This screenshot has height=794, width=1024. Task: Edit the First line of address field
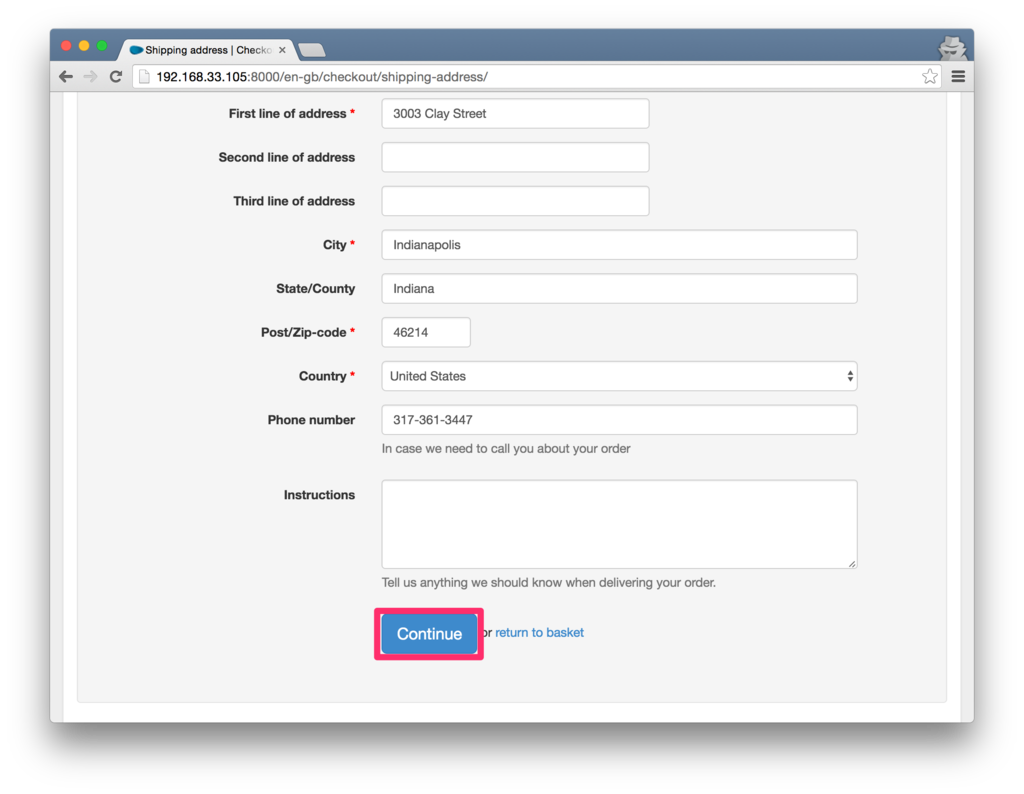(x=515, y=114)
